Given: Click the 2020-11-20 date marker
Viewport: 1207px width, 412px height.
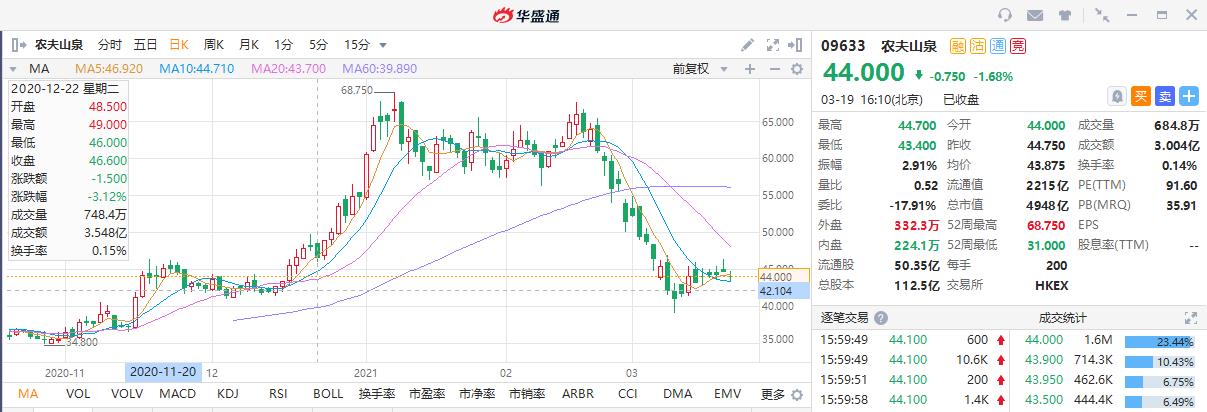Looking at the screenshot, I should click(x=163, y=371).
